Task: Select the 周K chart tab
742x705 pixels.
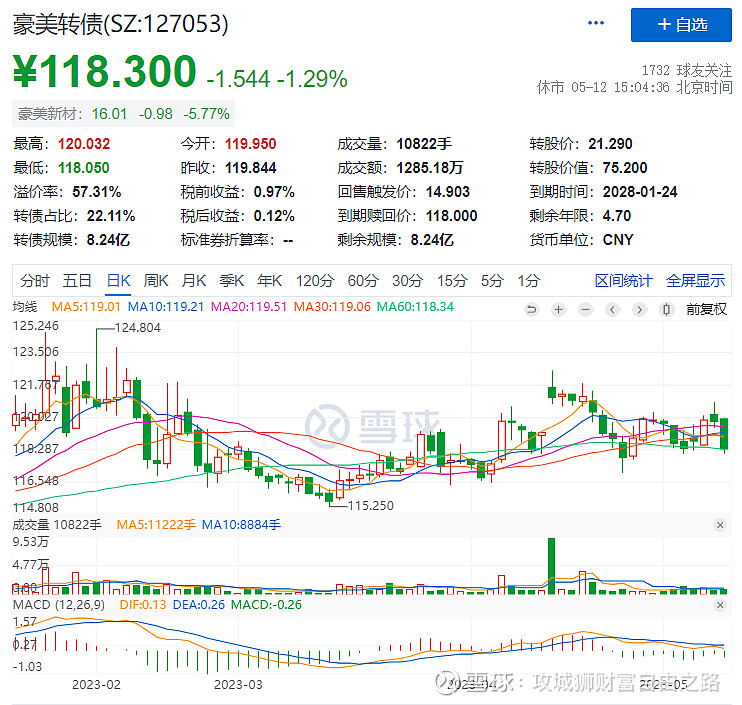Action: coord(156,281)
